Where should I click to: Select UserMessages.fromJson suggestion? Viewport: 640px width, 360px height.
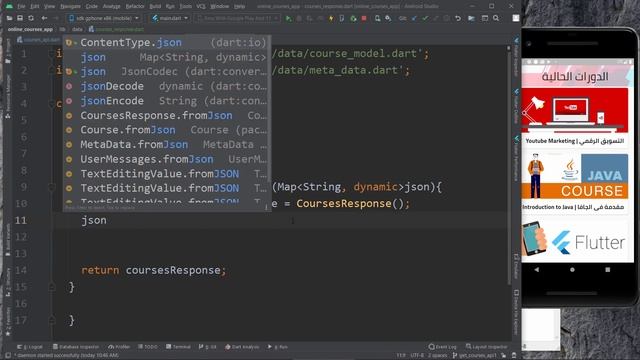pos(167,159)
